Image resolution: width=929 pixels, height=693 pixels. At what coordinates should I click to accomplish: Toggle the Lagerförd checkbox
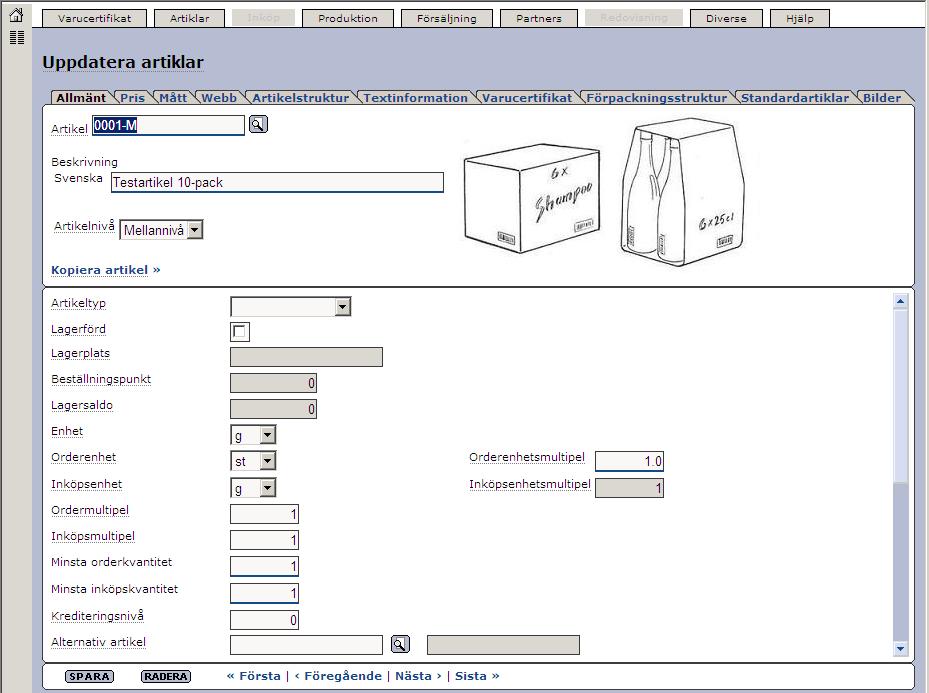coord(239,332)
